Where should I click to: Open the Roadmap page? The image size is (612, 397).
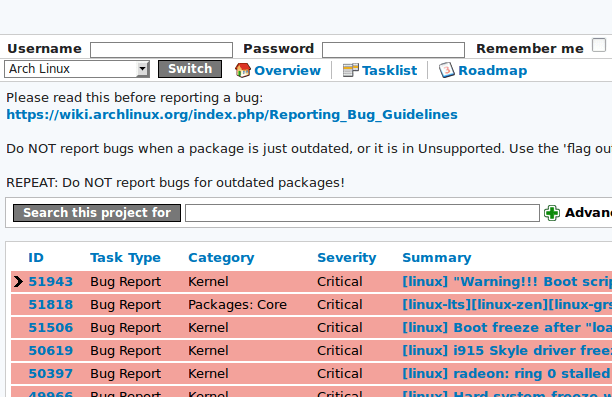coord(493,71)
